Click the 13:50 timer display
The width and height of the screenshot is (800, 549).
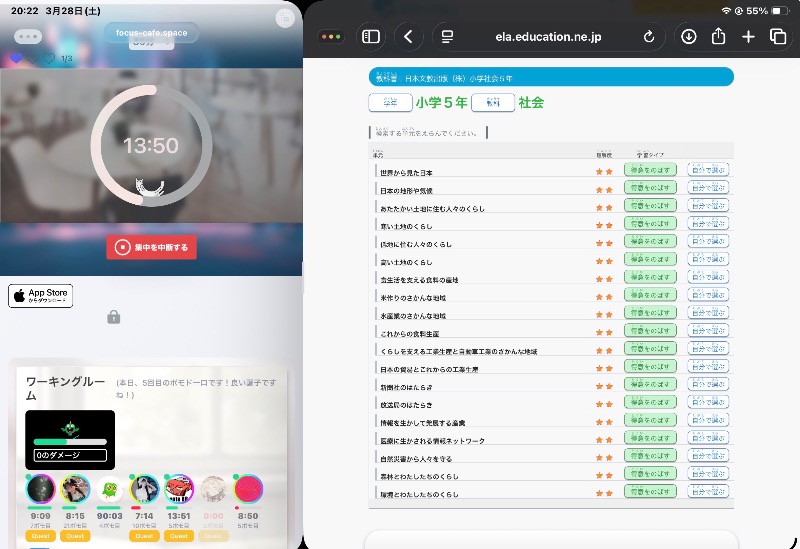[x=151, y=146]
